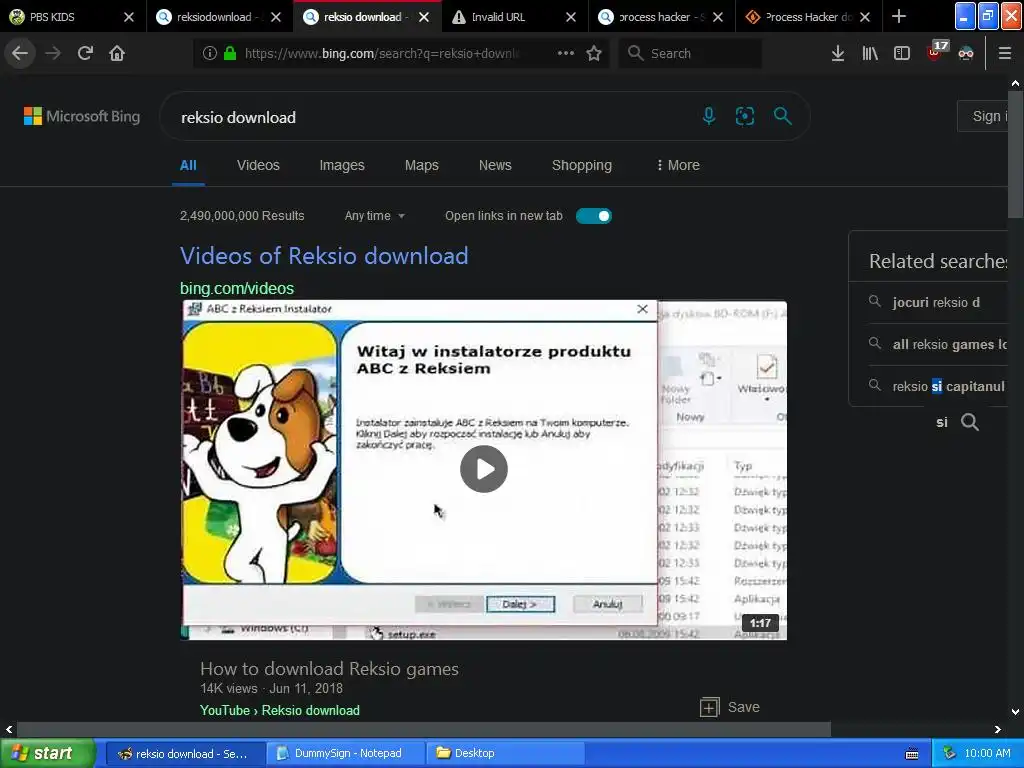Screen dimensions: 1024x768
Task: Select related search 'jocuri reksio d'
Action: pyautogui.click(x=936, y=302)
